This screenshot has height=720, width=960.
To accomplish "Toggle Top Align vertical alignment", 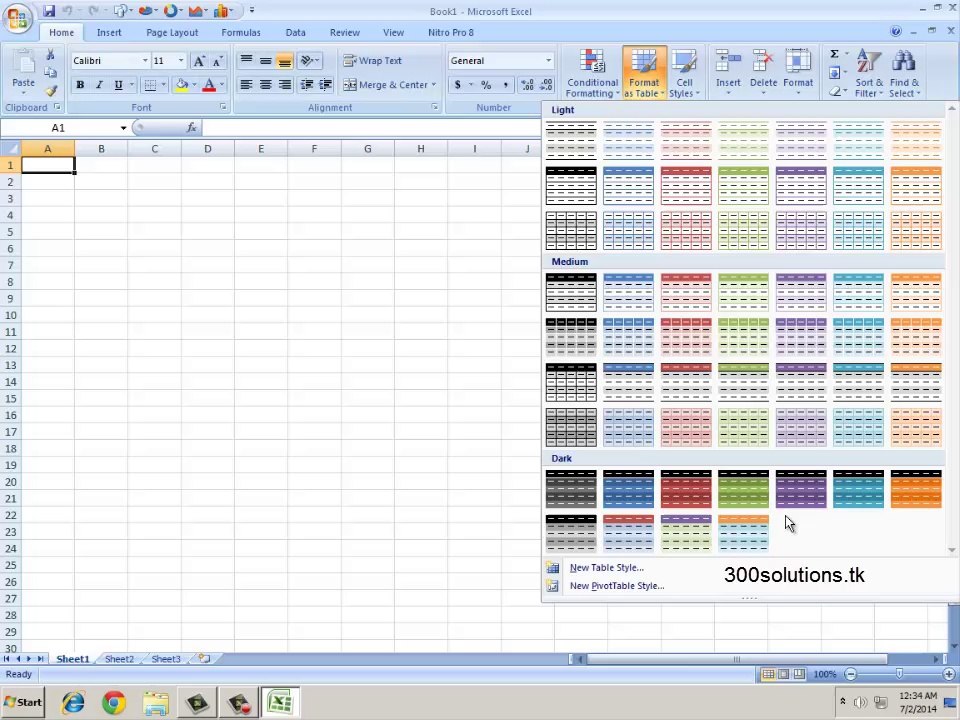I will pyautogui.click(x=246, y=60).
